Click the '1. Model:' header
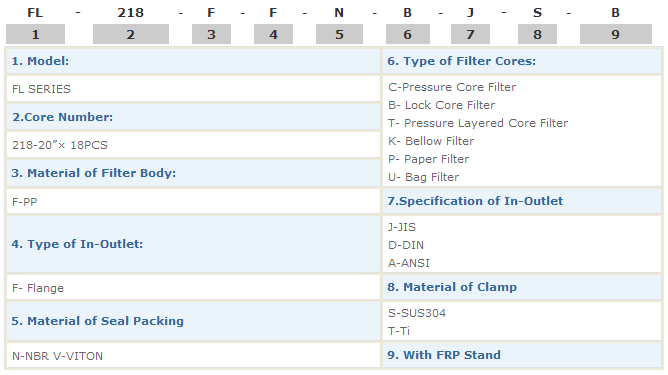Screen dimensions: 668x375 coord(193,61)
